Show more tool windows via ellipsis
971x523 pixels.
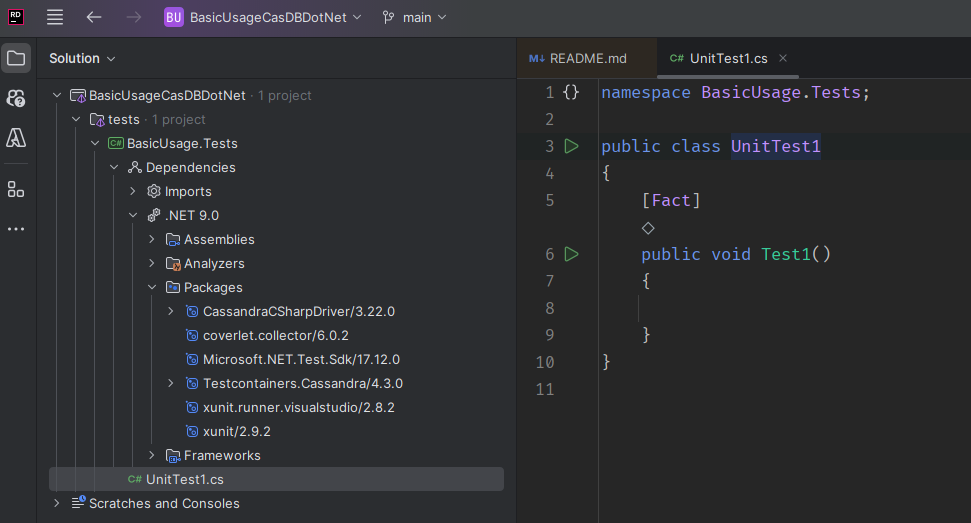16,229
